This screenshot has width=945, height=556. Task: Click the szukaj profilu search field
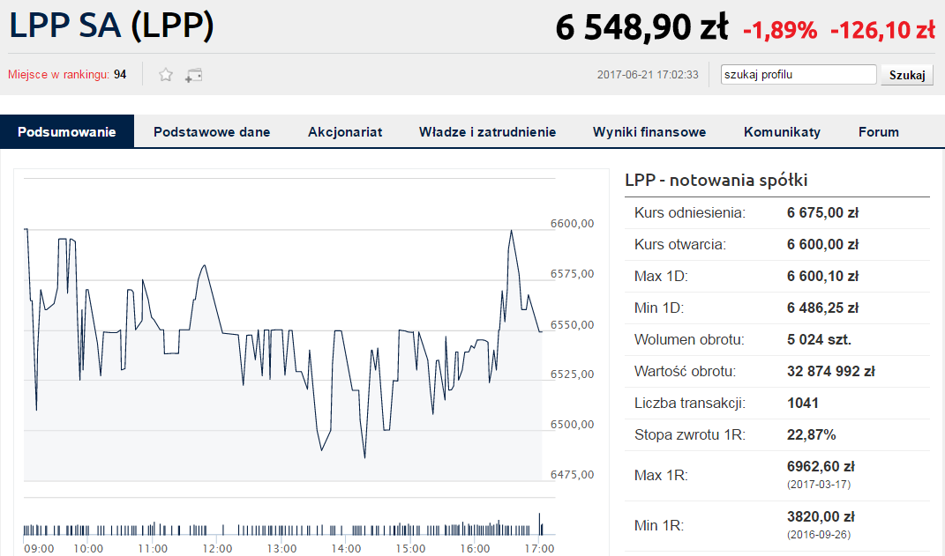pos(799,75)
